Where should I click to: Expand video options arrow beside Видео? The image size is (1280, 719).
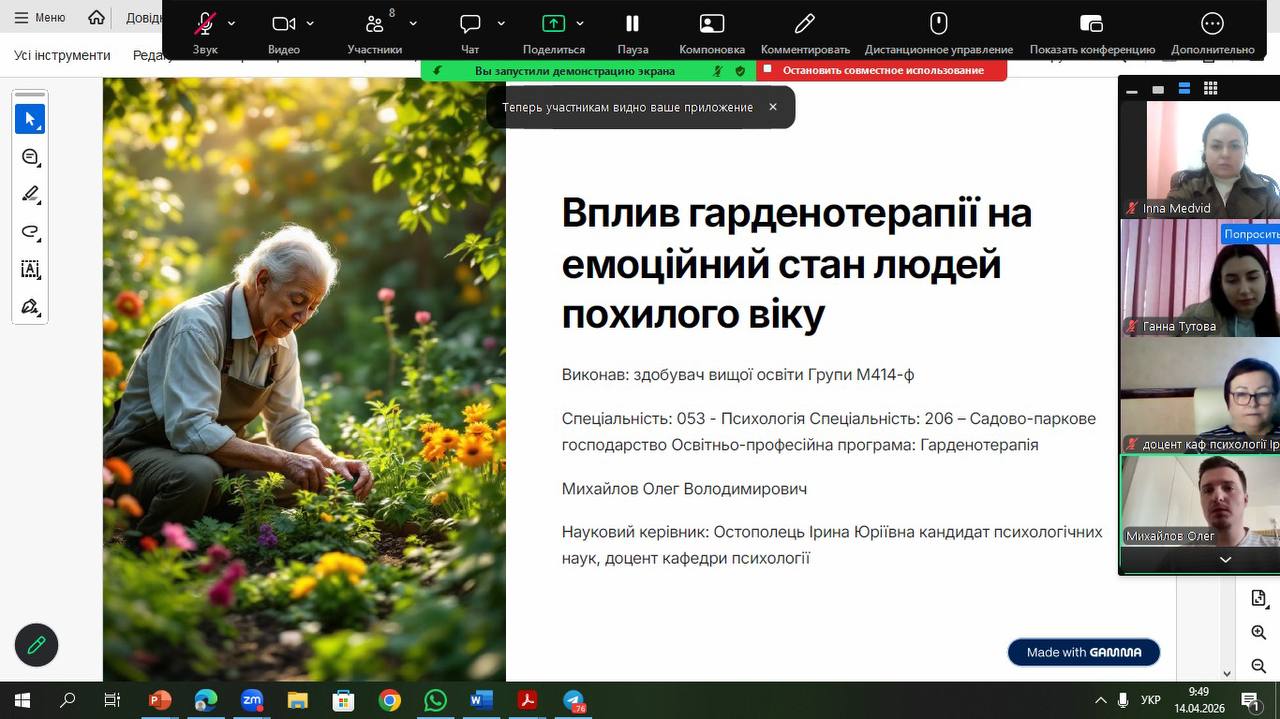point(310,23)
